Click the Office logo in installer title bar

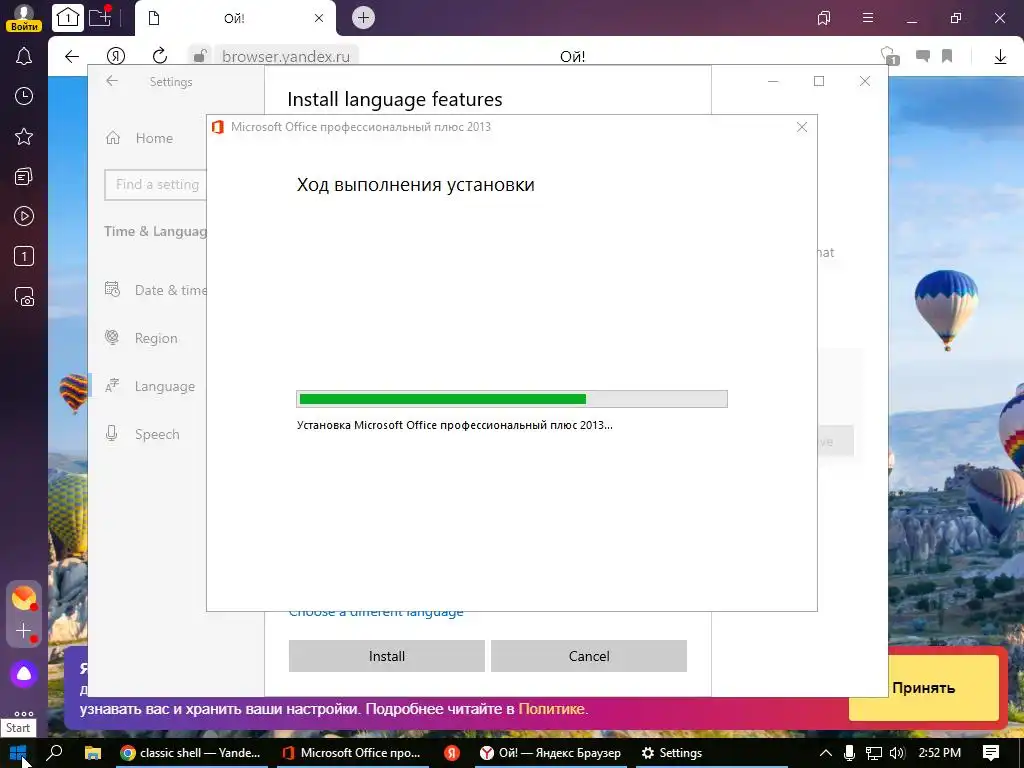(x=218, y=127)
